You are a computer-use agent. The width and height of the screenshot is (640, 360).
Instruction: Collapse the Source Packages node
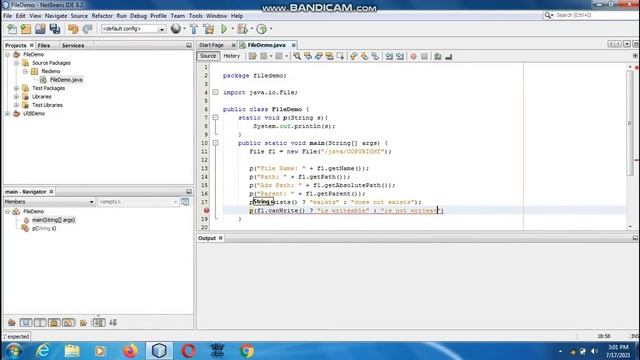(x=16, y=63)
